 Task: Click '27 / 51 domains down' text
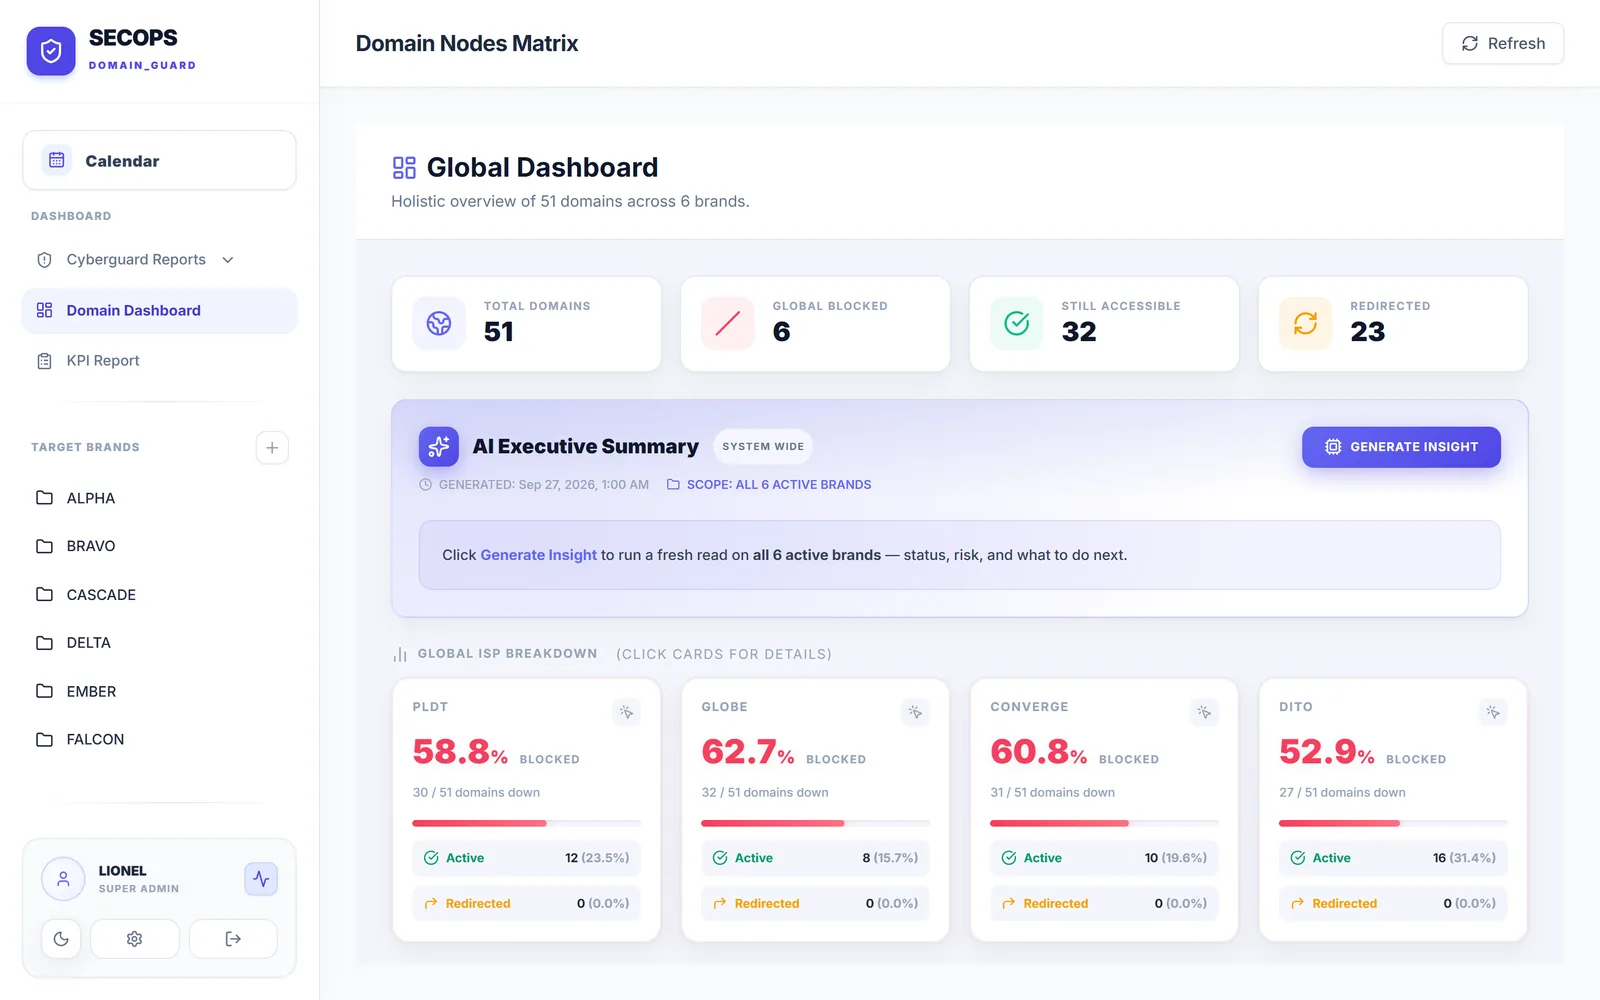point(1342,793)
